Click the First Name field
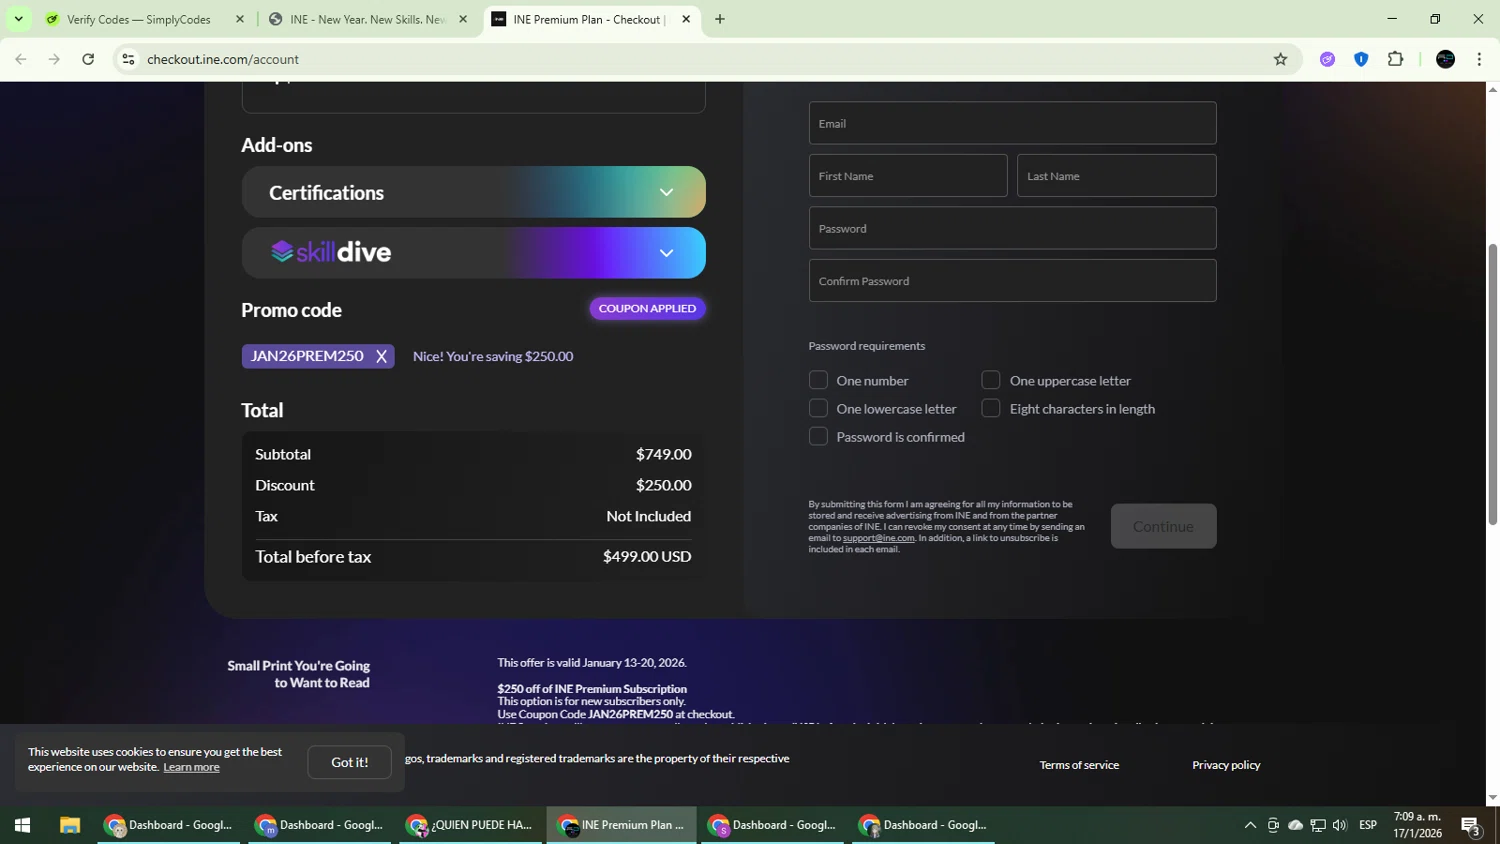Screen dimensions: 1500x844 908,175
